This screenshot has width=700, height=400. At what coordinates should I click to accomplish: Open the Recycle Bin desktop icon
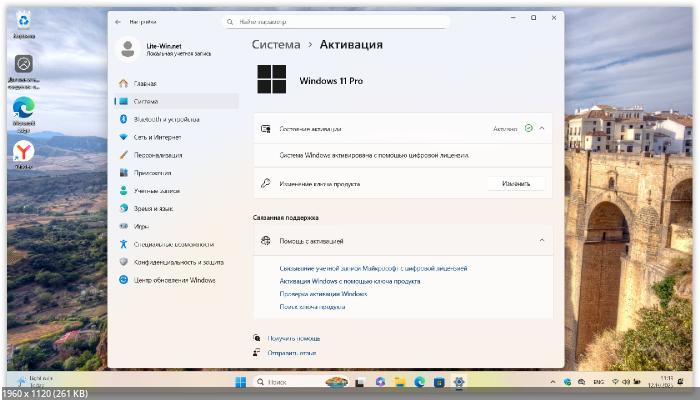coord(22,22)
